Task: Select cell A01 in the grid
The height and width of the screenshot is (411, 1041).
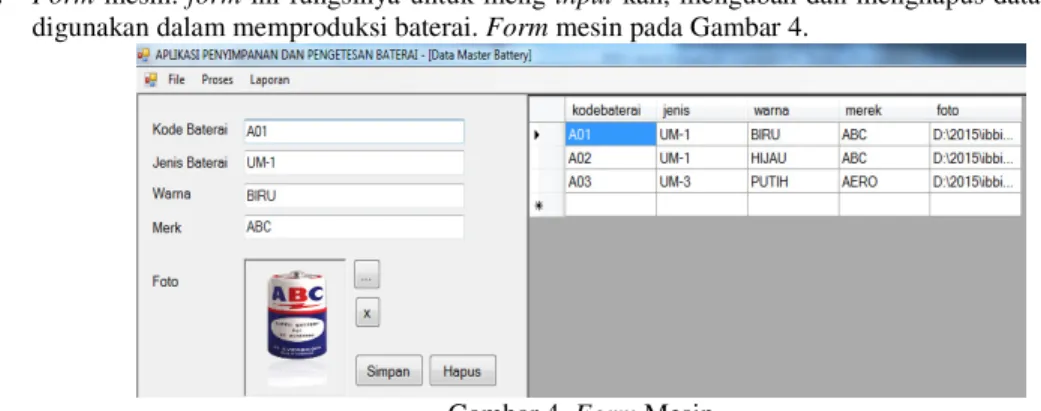Action: 611,134
